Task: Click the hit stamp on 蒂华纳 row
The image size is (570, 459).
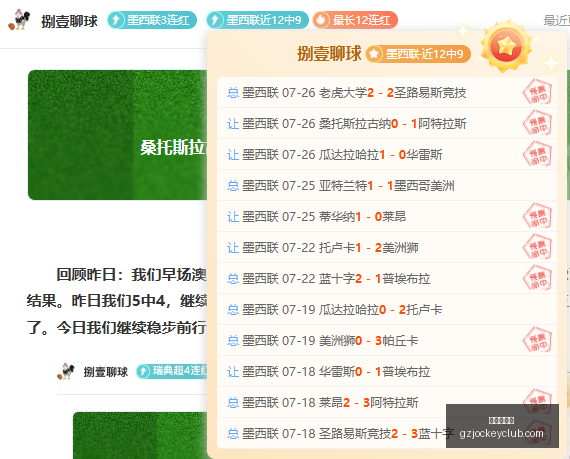Action: [537, 217]
